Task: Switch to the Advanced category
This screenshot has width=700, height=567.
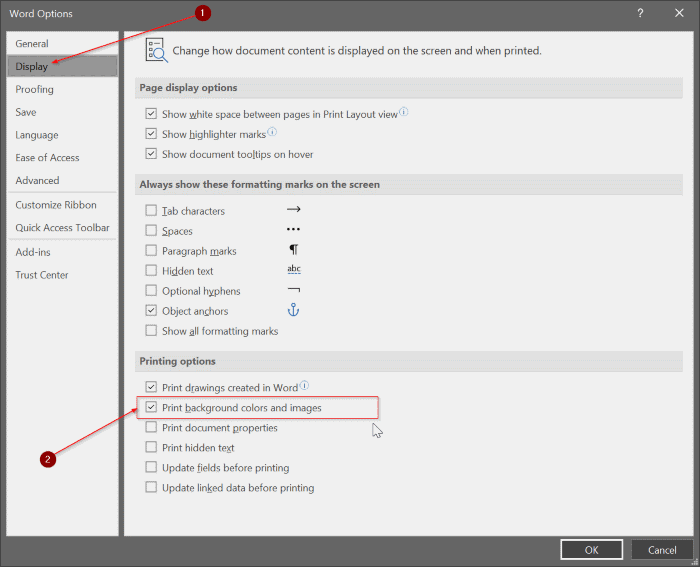Action: click(x=62, y=180)
